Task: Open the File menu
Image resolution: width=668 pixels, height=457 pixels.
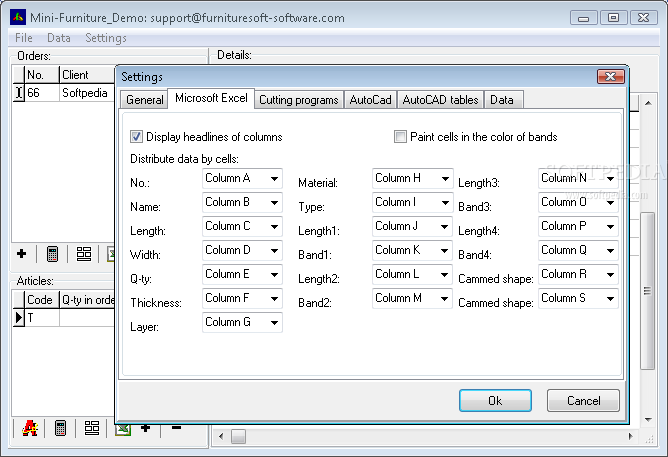Action: (x=23, y=38)
